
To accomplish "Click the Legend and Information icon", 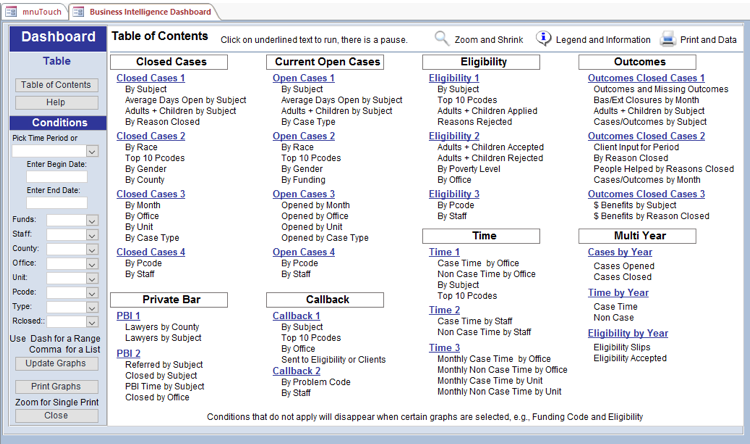I will click(x=544, y=39).
